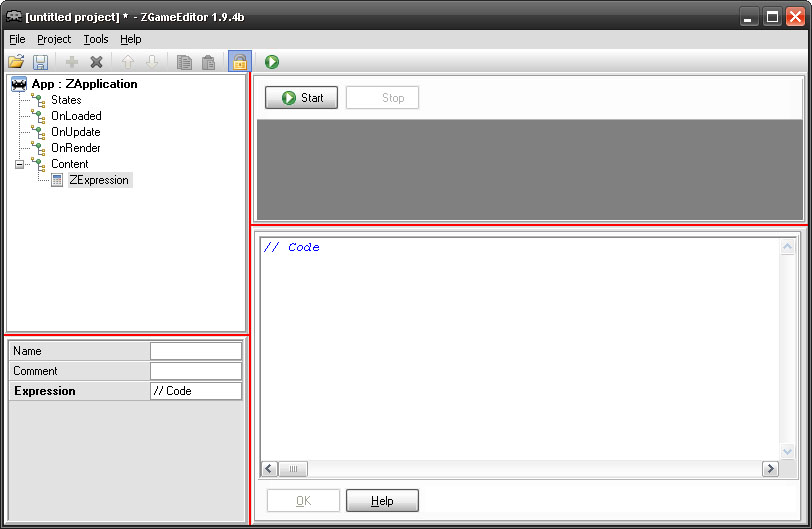812x529 pixels.
Task: Maximize the ZGameEditor window
Action: (772, 17)
